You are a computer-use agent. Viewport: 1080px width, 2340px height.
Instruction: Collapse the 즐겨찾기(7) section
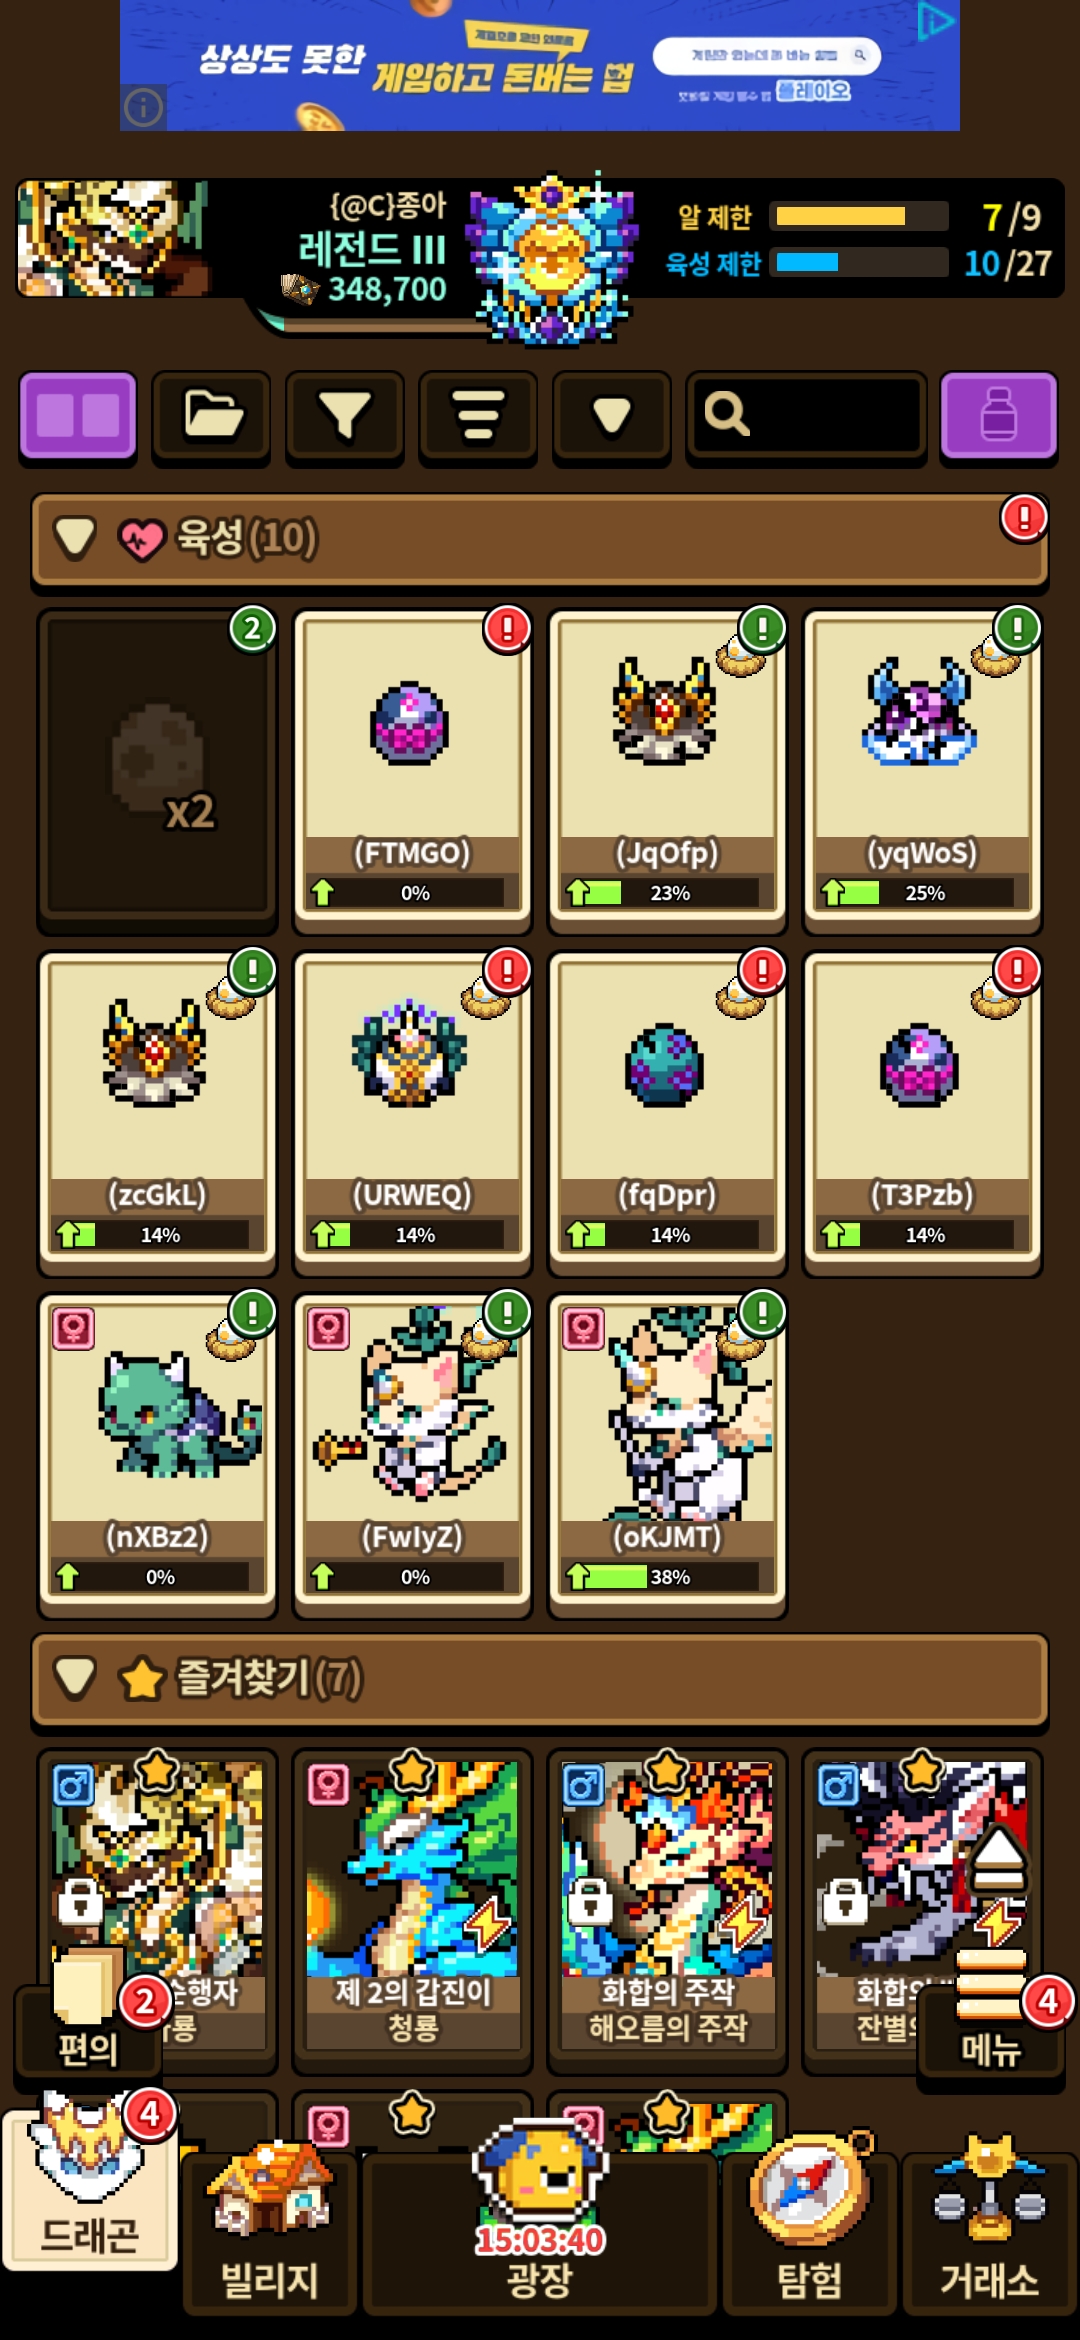pos(76,1678)
